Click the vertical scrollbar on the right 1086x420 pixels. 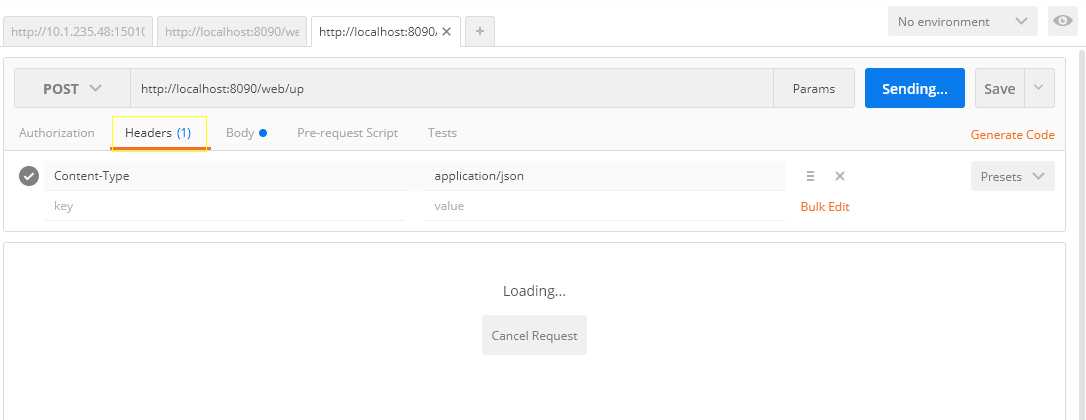[x=1080, y=234]
